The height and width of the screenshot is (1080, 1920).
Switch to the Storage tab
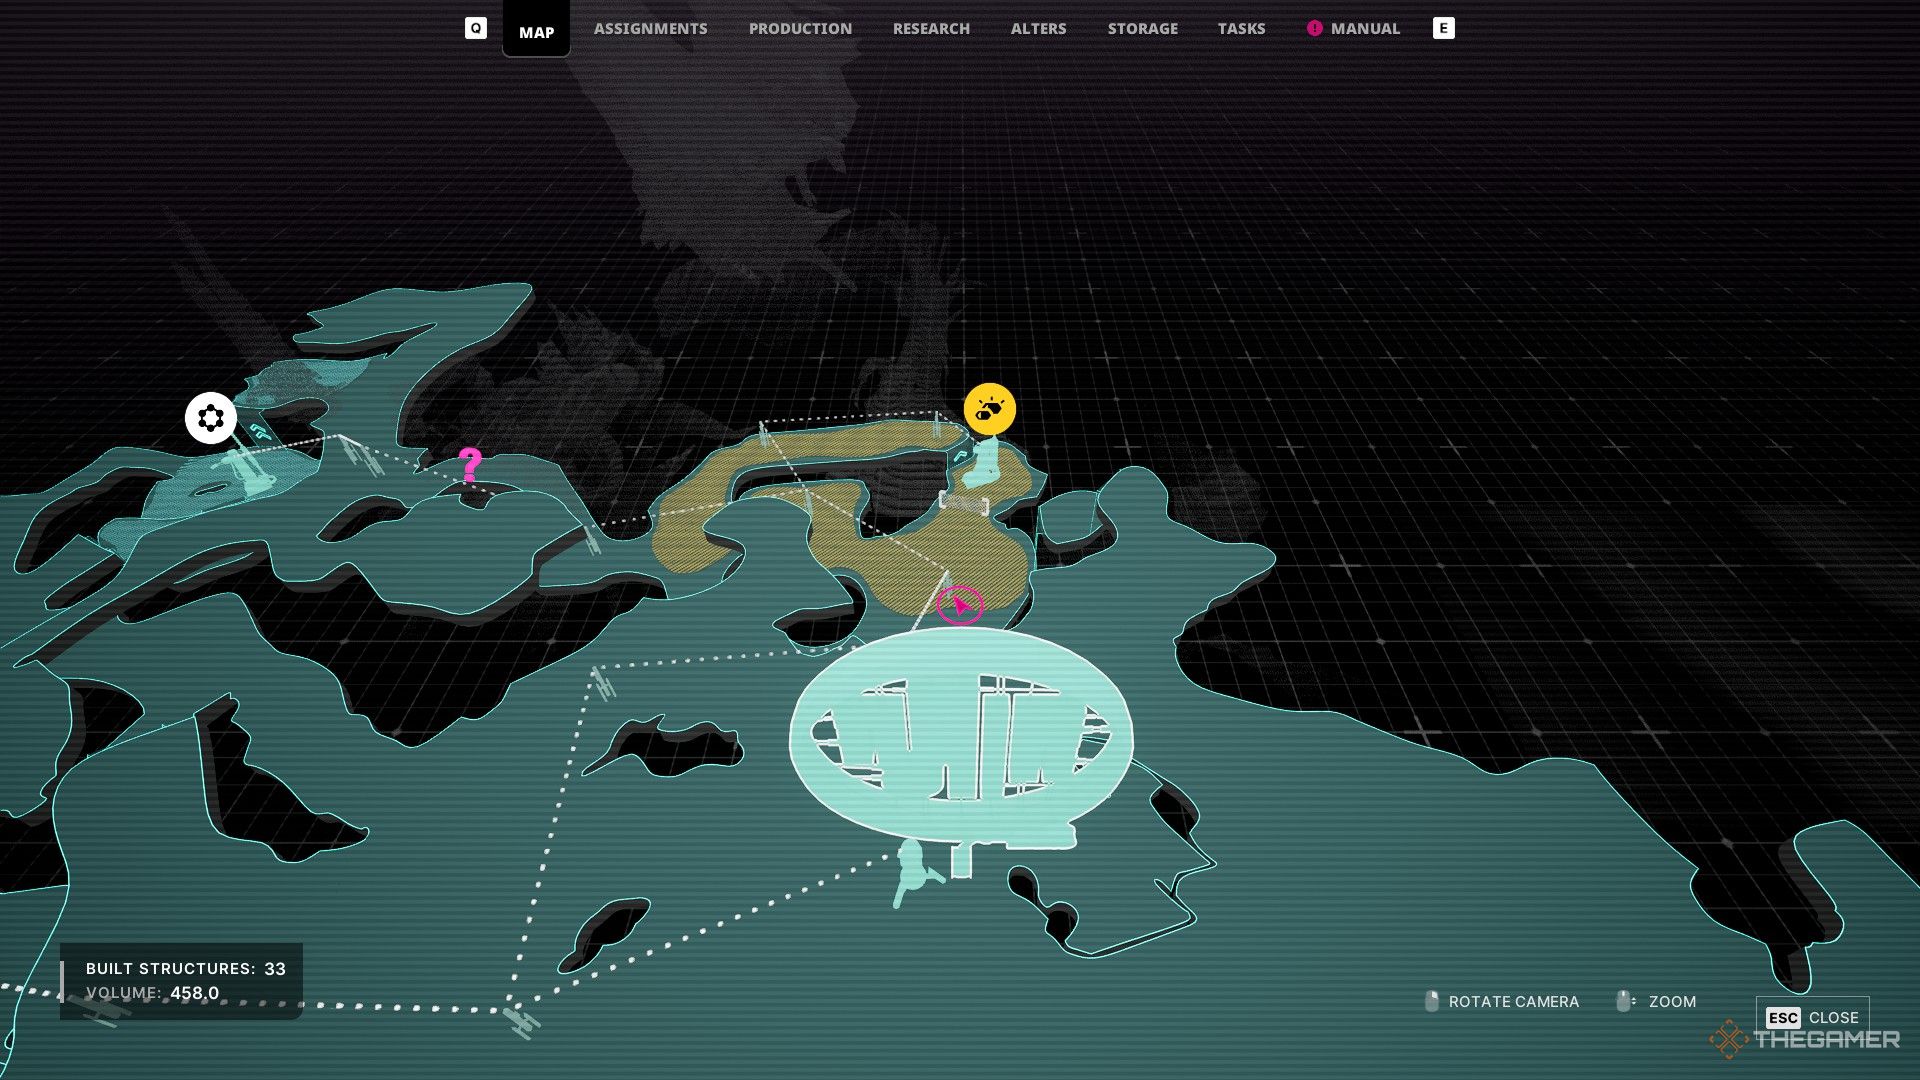(1142, 29)
